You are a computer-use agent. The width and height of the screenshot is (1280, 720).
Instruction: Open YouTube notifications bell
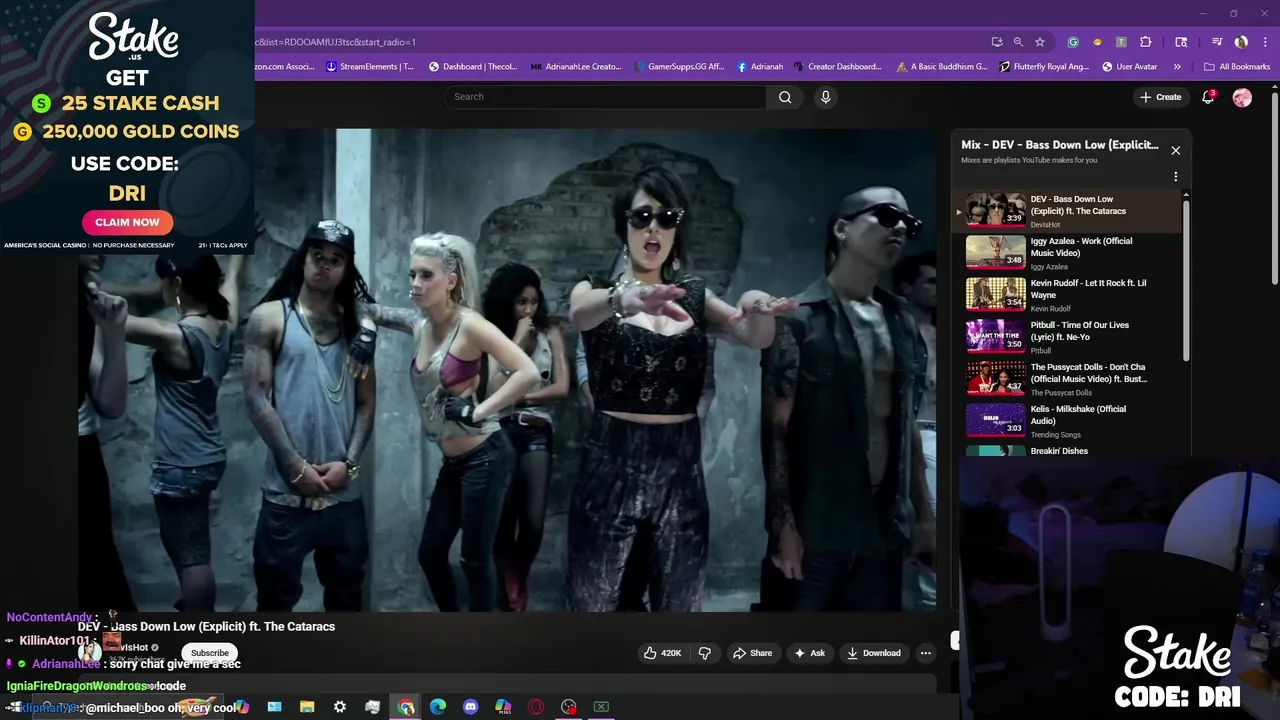tap(1208, 97)
